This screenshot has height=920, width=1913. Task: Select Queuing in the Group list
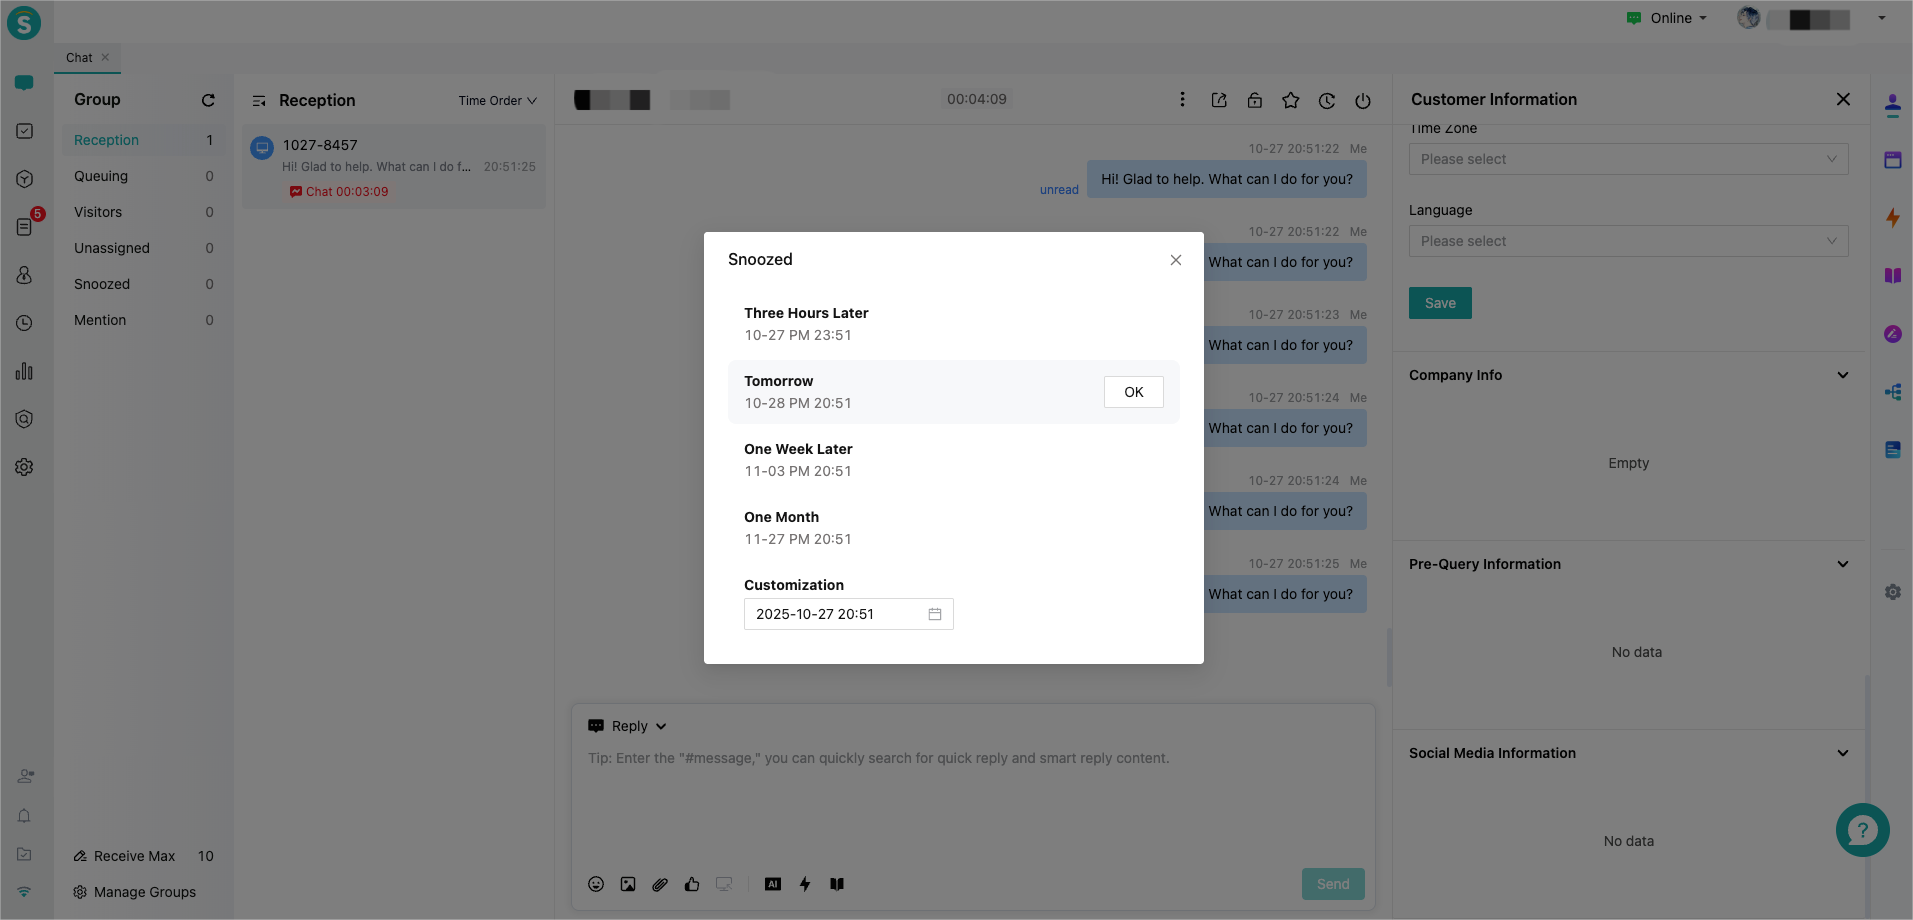101,176
